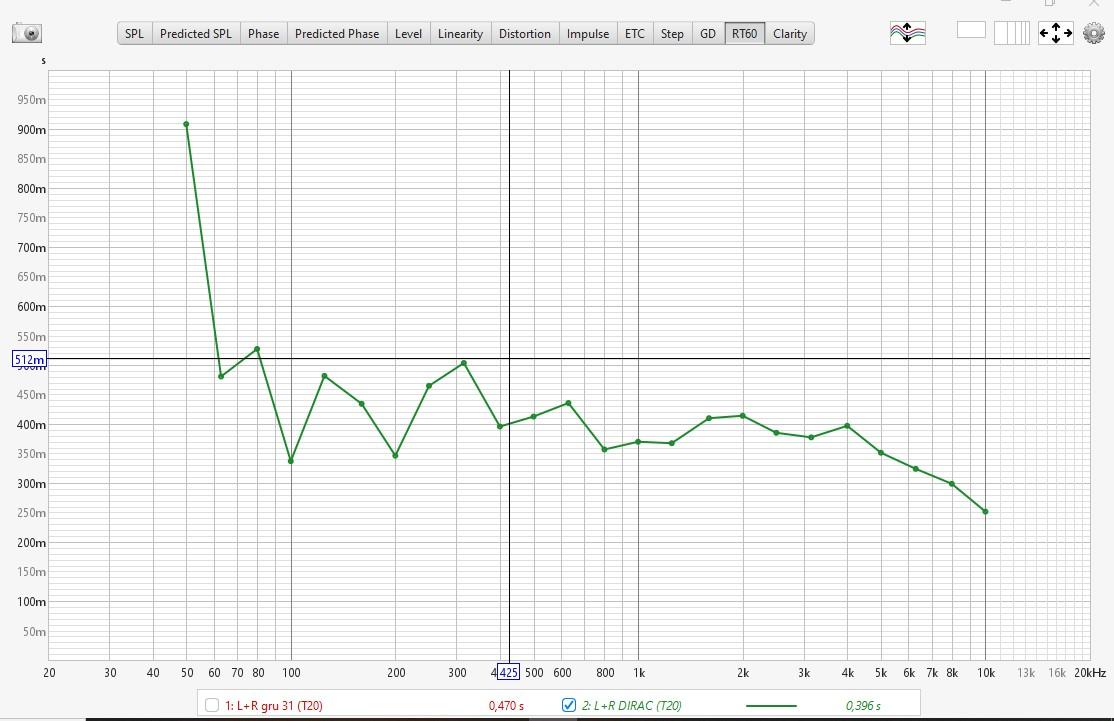Open the ETC graph tab
Image resolution: width=1114 pixels, height=721 pixels.
[x=635, y=33]
